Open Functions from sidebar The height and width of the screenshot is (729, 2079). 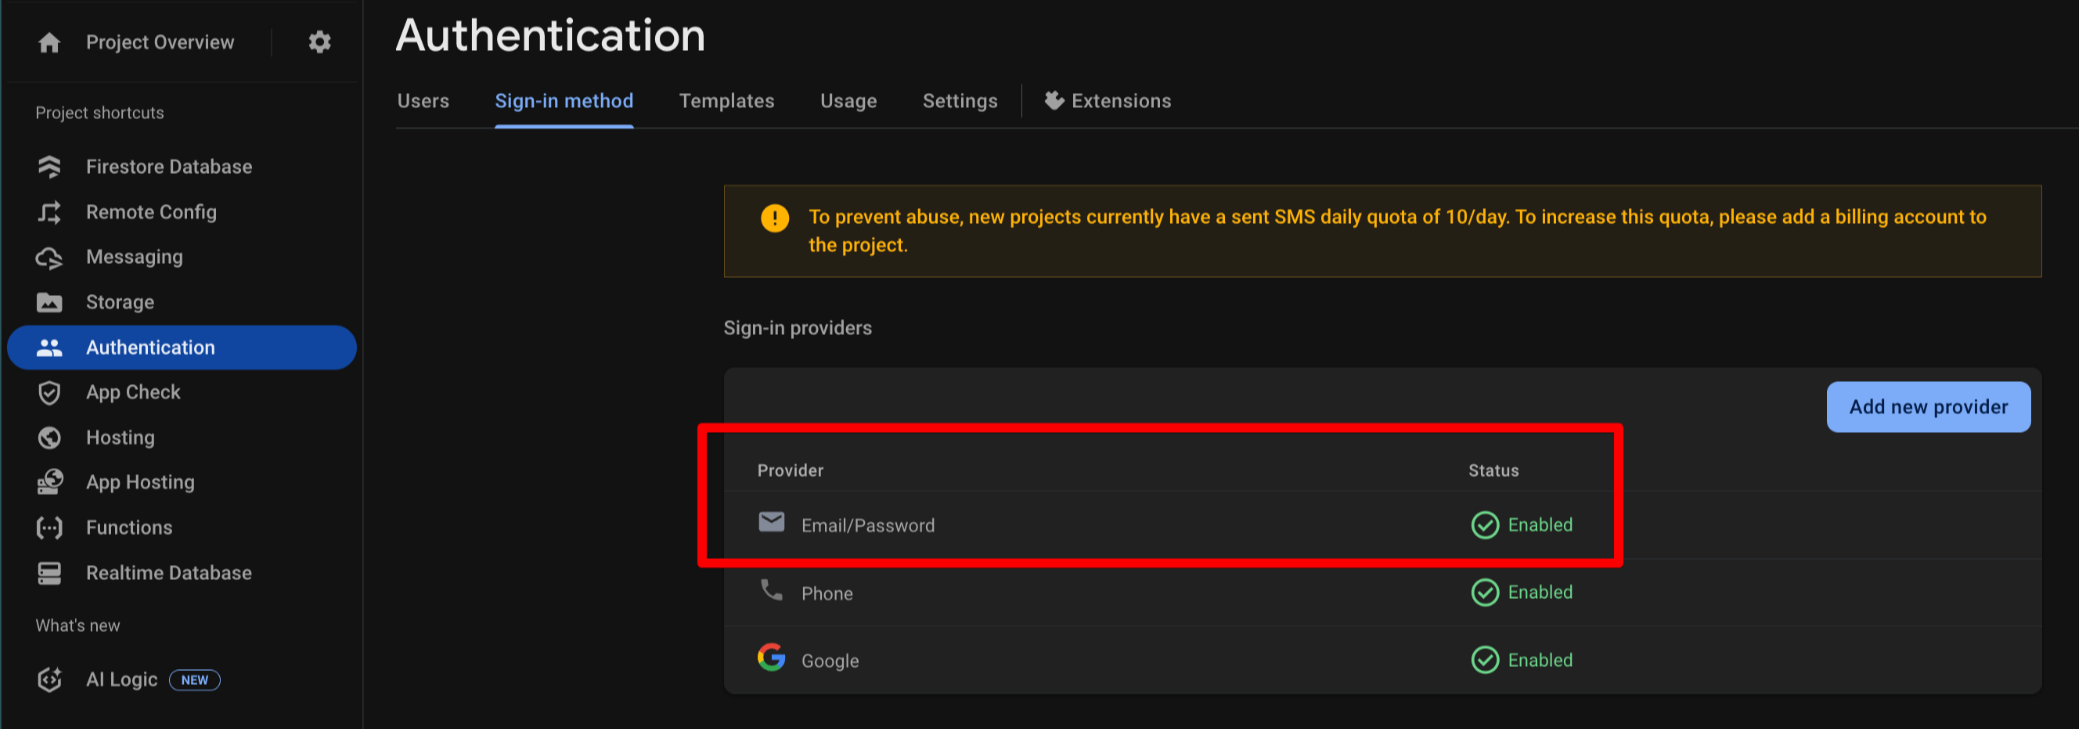pos(129,527)
